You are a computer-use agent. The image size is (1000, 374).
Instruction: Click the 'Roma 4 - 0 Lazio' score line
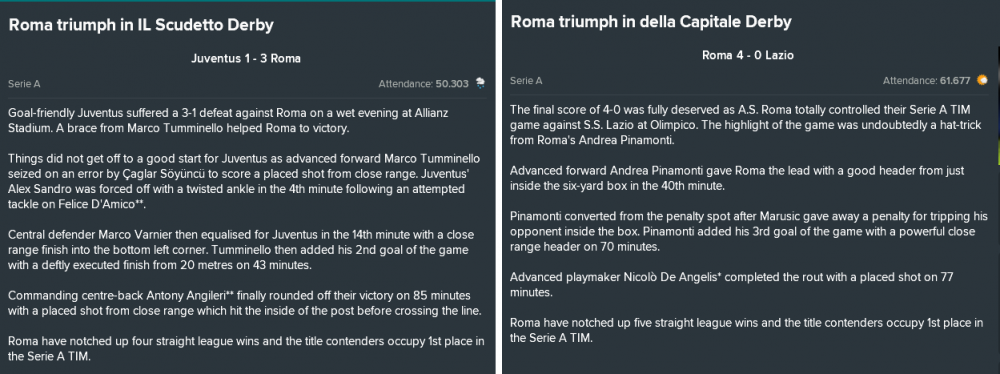point(748,55)
